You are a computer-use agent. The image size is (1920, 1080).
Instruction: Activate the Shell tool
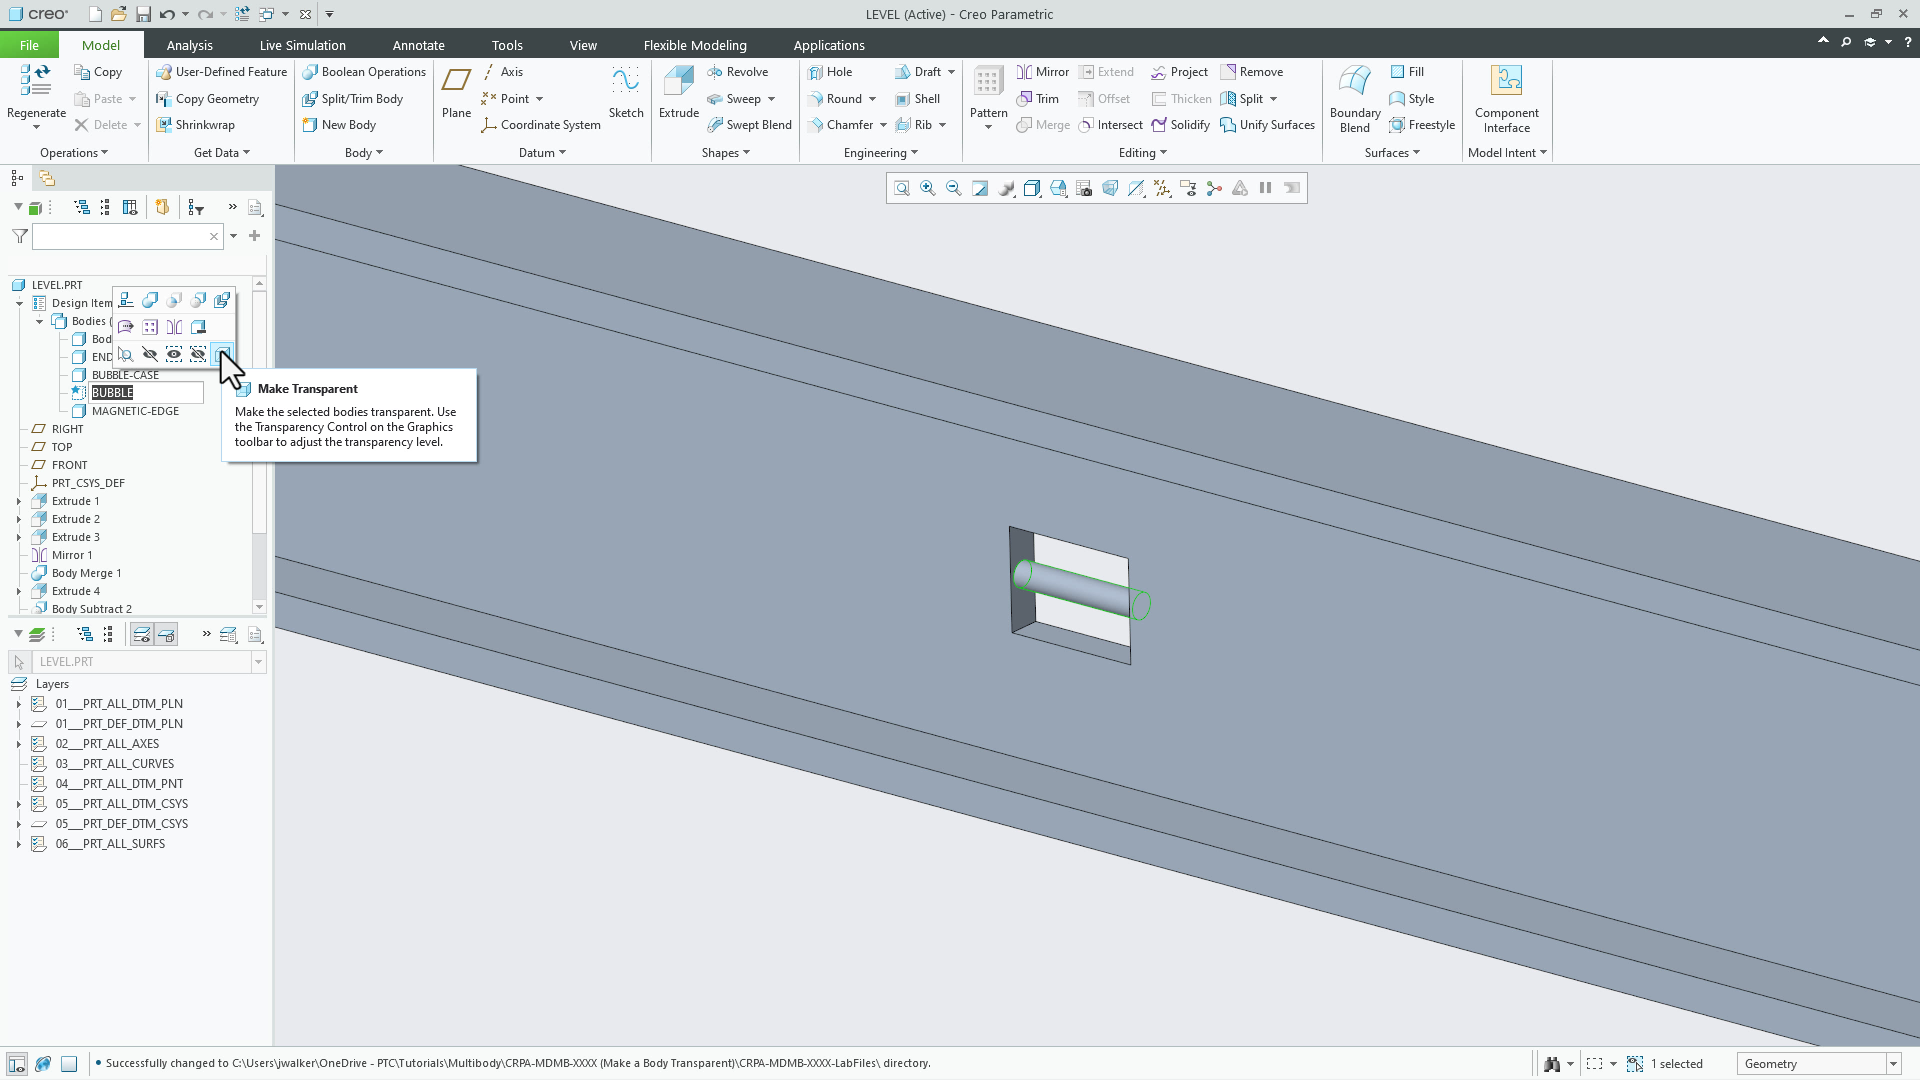tap(918, 98)
